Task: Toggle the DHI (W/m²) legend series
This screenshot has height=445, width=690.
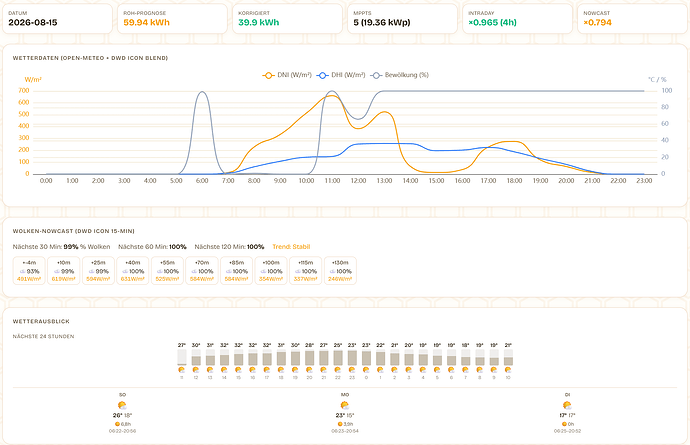Action: point(341,75)
